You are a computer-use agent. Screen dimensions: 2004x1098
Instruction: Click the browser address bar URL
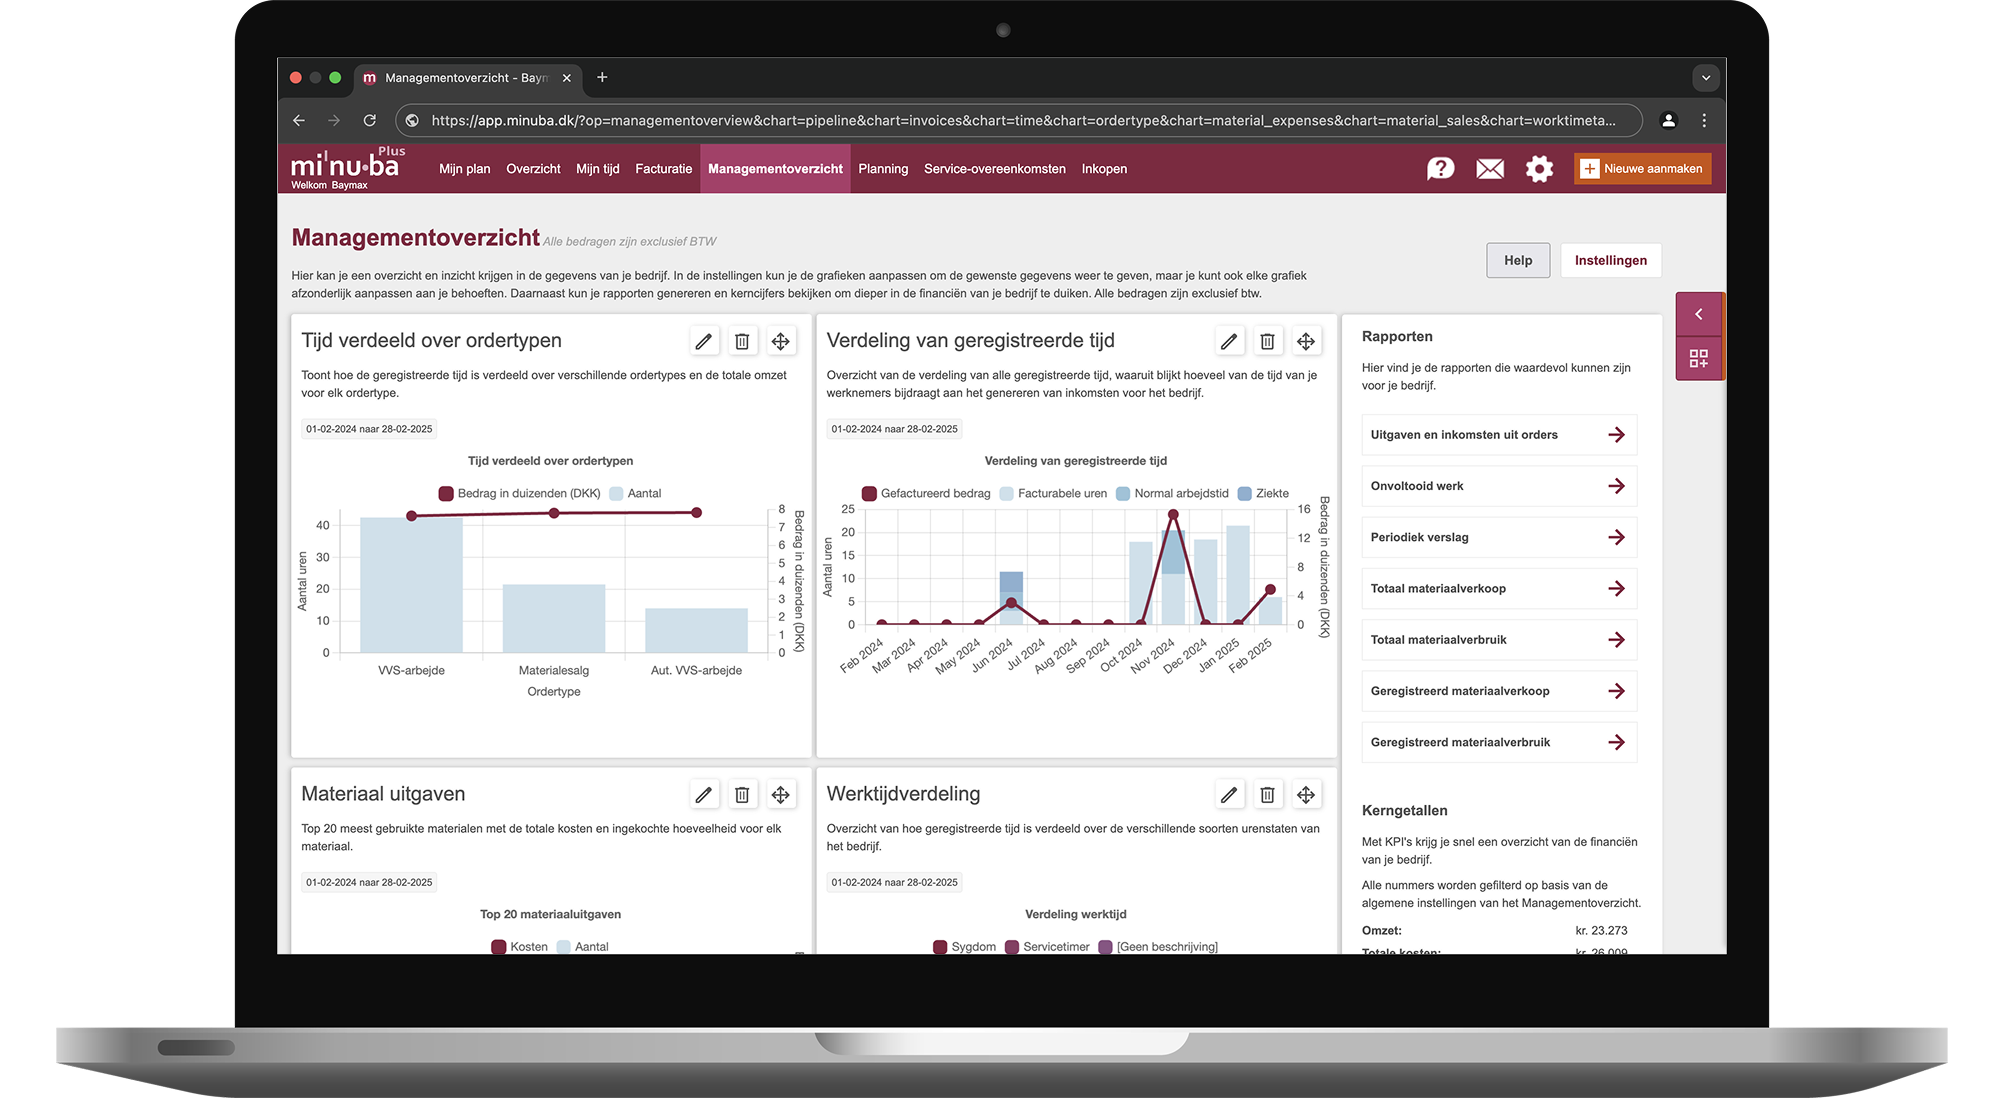[1020, 121]
